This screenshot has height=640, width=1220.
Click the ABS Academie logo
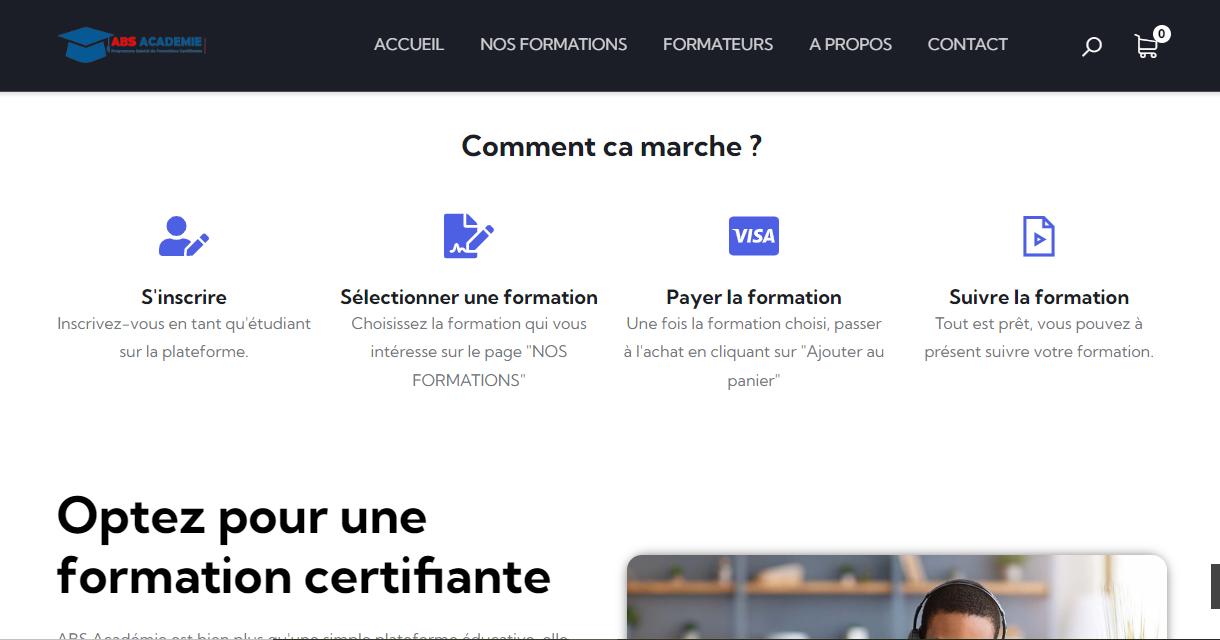(131, 44)
